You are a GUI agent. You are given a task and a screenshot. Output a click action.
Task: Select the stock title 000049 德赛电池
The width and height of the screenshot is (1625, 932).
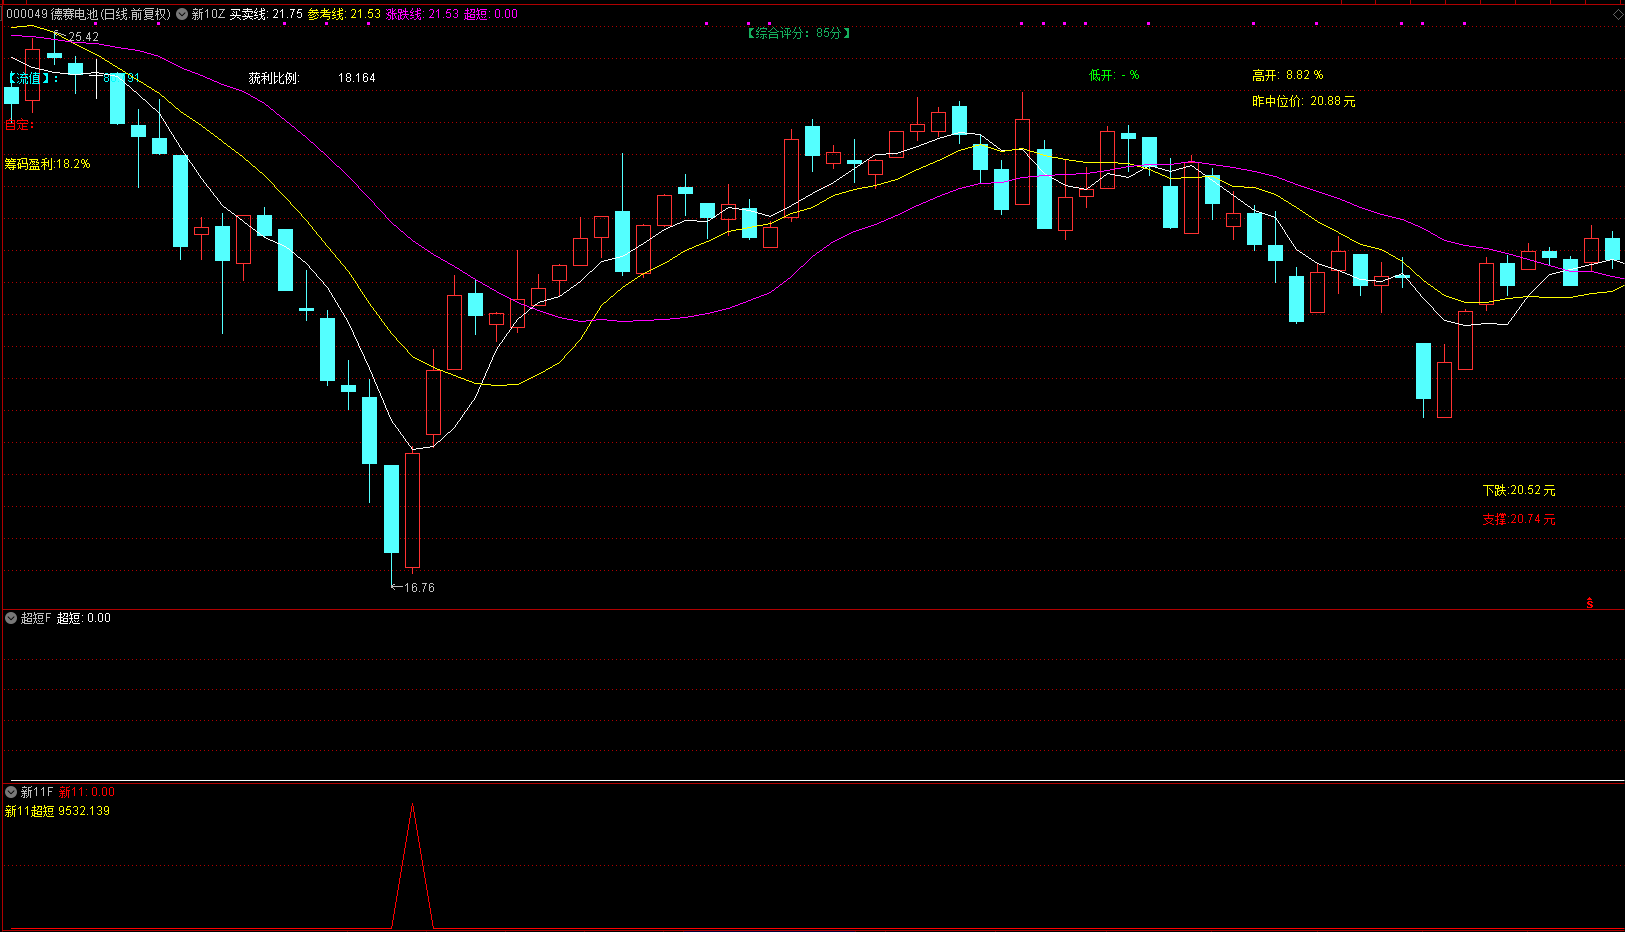pos(52,14)
